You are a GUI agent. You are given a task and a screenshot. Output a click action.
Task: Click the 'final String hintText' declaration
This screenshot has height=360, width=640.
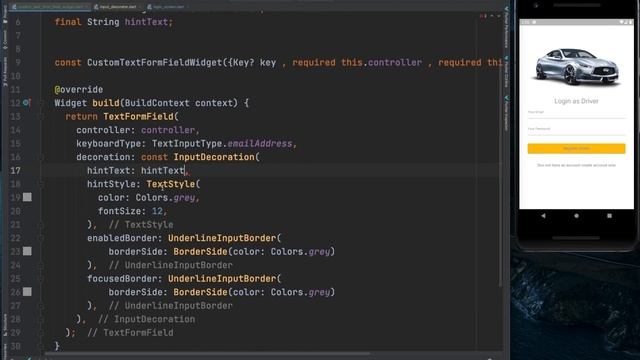[113, 22]
